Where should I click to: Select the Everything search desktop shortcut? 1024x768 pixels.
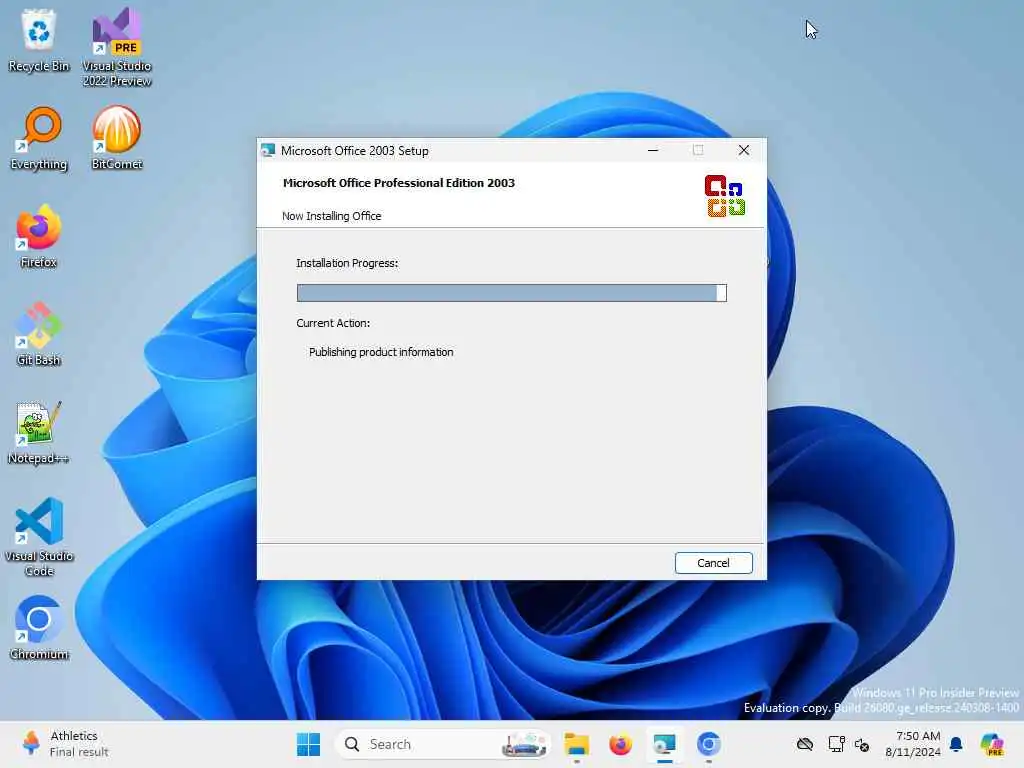click(x=39, y=138)
